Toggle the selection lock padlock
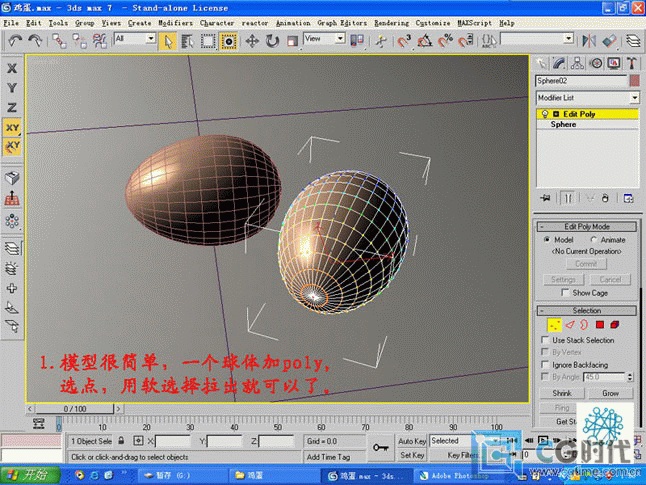The image size is (646, 485). pos(121,440)
